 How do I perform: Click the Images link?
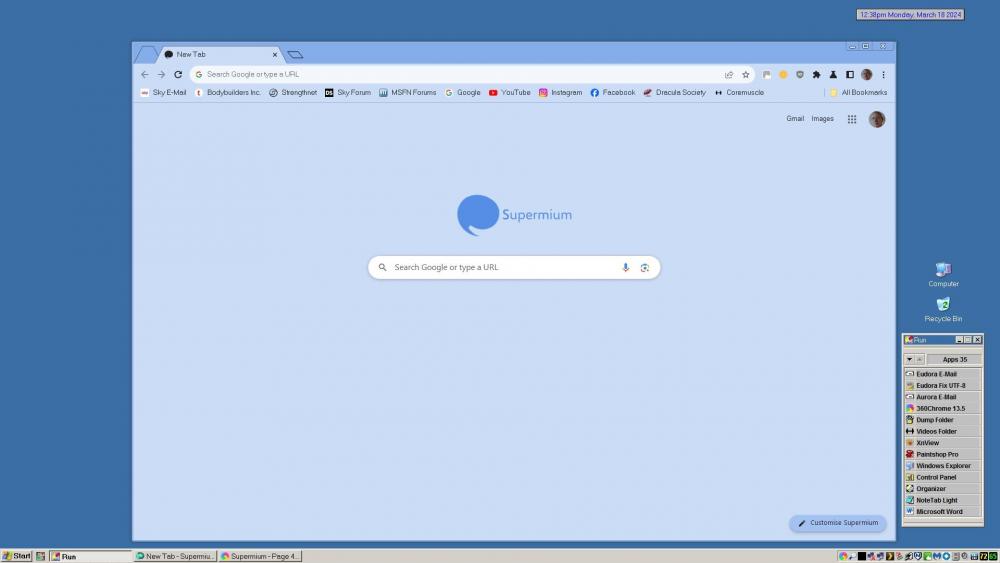tap(822, 119)
